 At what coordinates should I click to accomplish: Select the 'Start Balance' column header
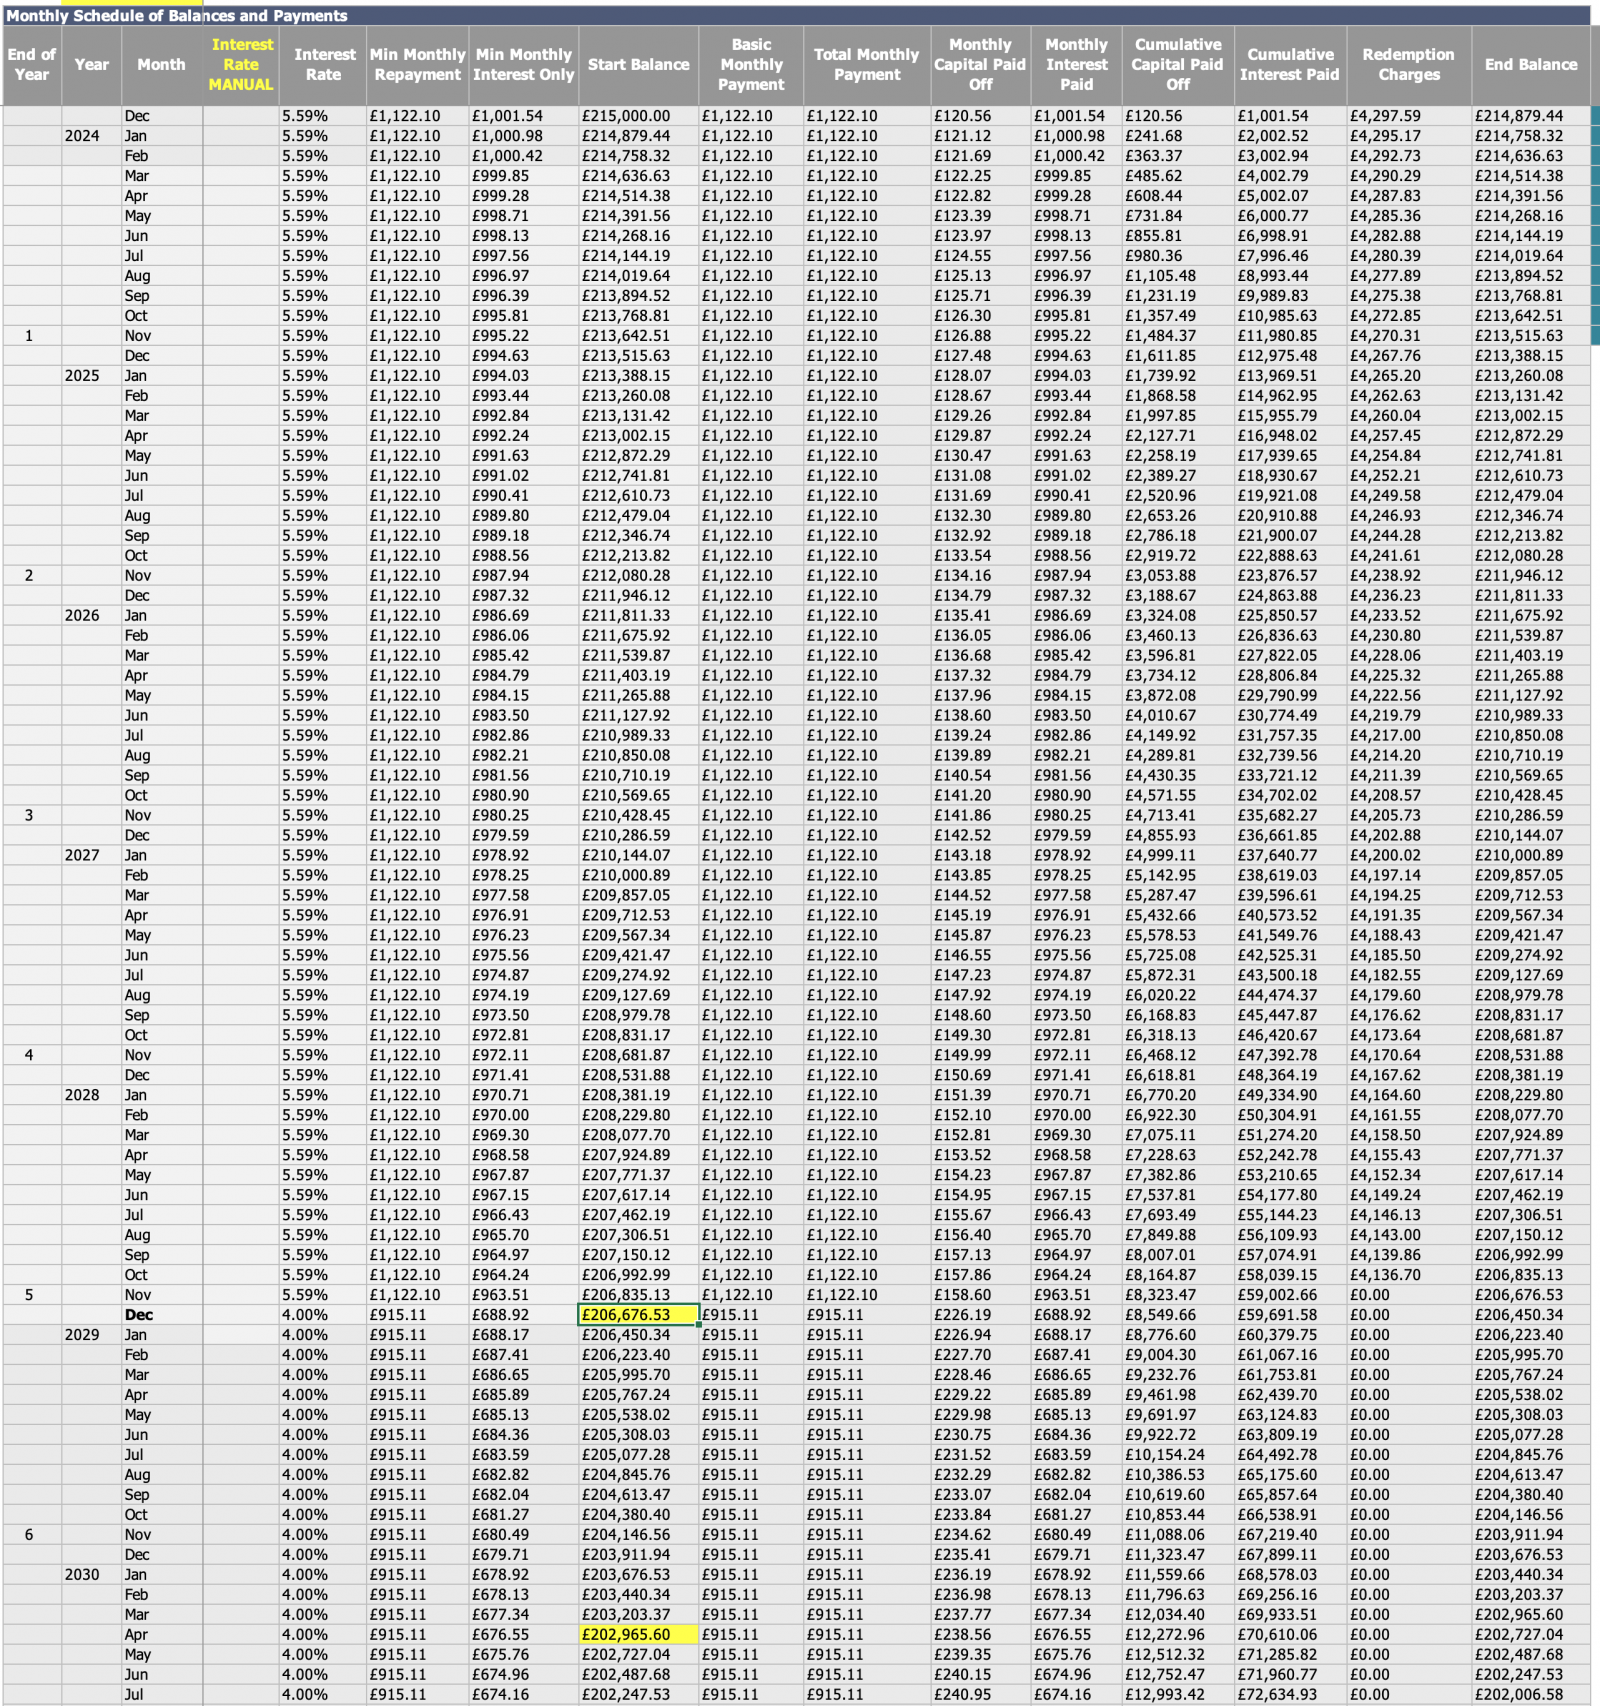638,65
